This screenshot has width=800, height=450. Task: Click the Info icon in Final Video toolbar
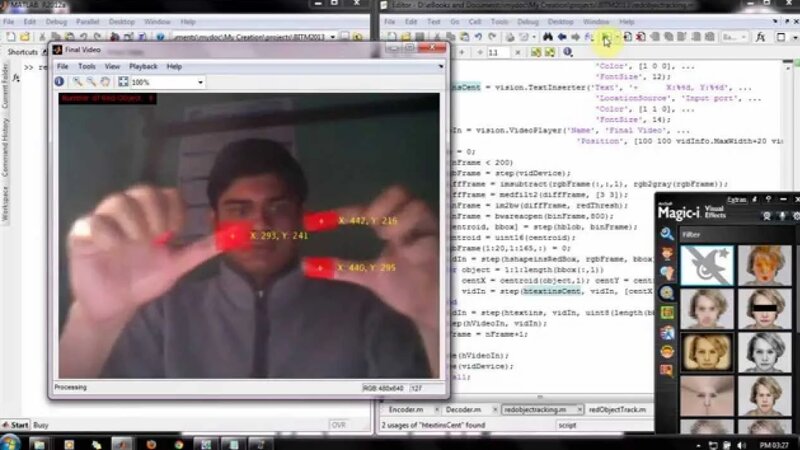point(59,82)
